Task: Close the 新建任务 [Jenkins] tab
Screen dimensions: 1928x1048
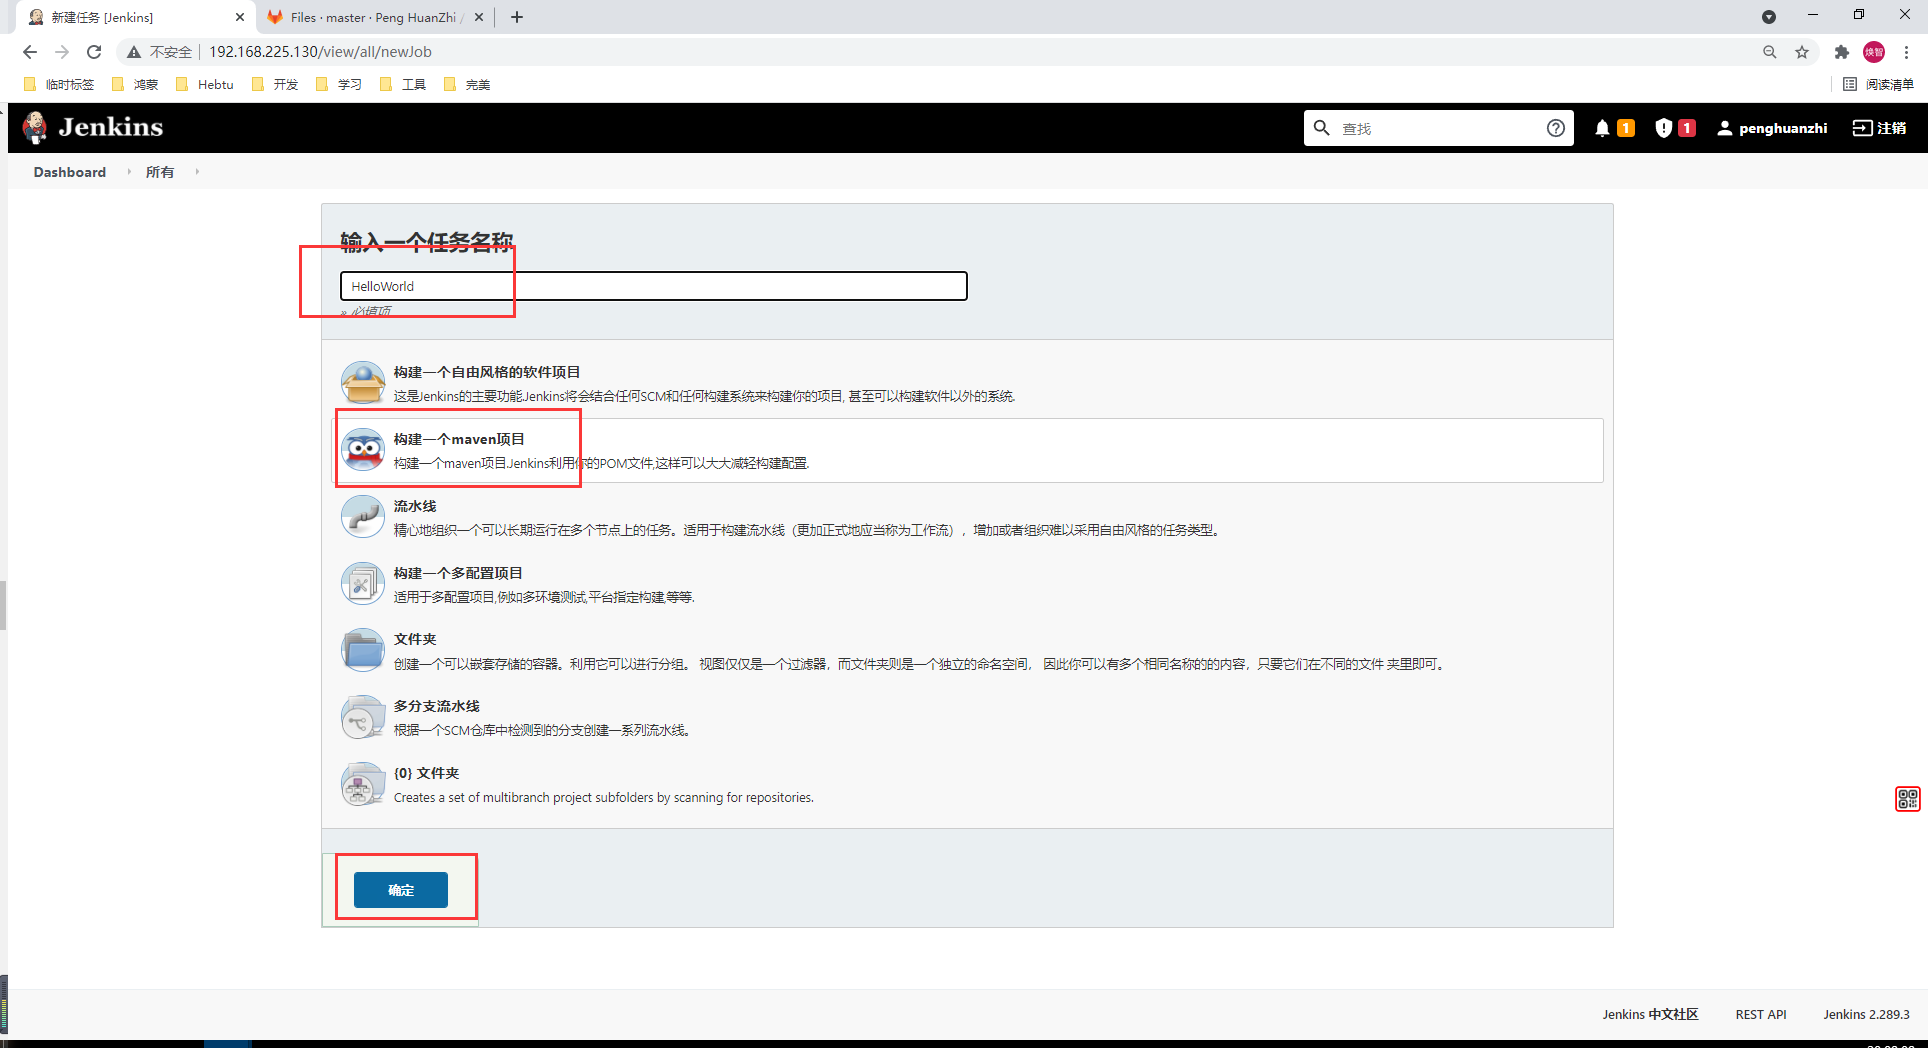Action: pos(240,17)
